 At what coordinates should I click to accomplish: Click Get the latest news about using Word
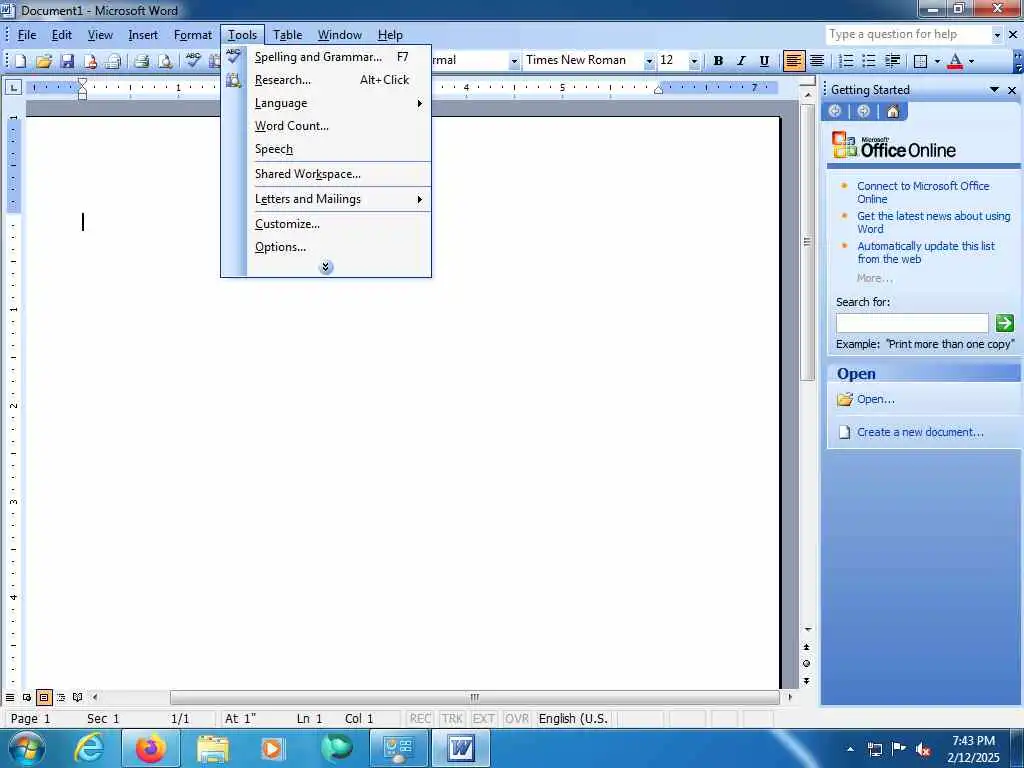[933, 223]
